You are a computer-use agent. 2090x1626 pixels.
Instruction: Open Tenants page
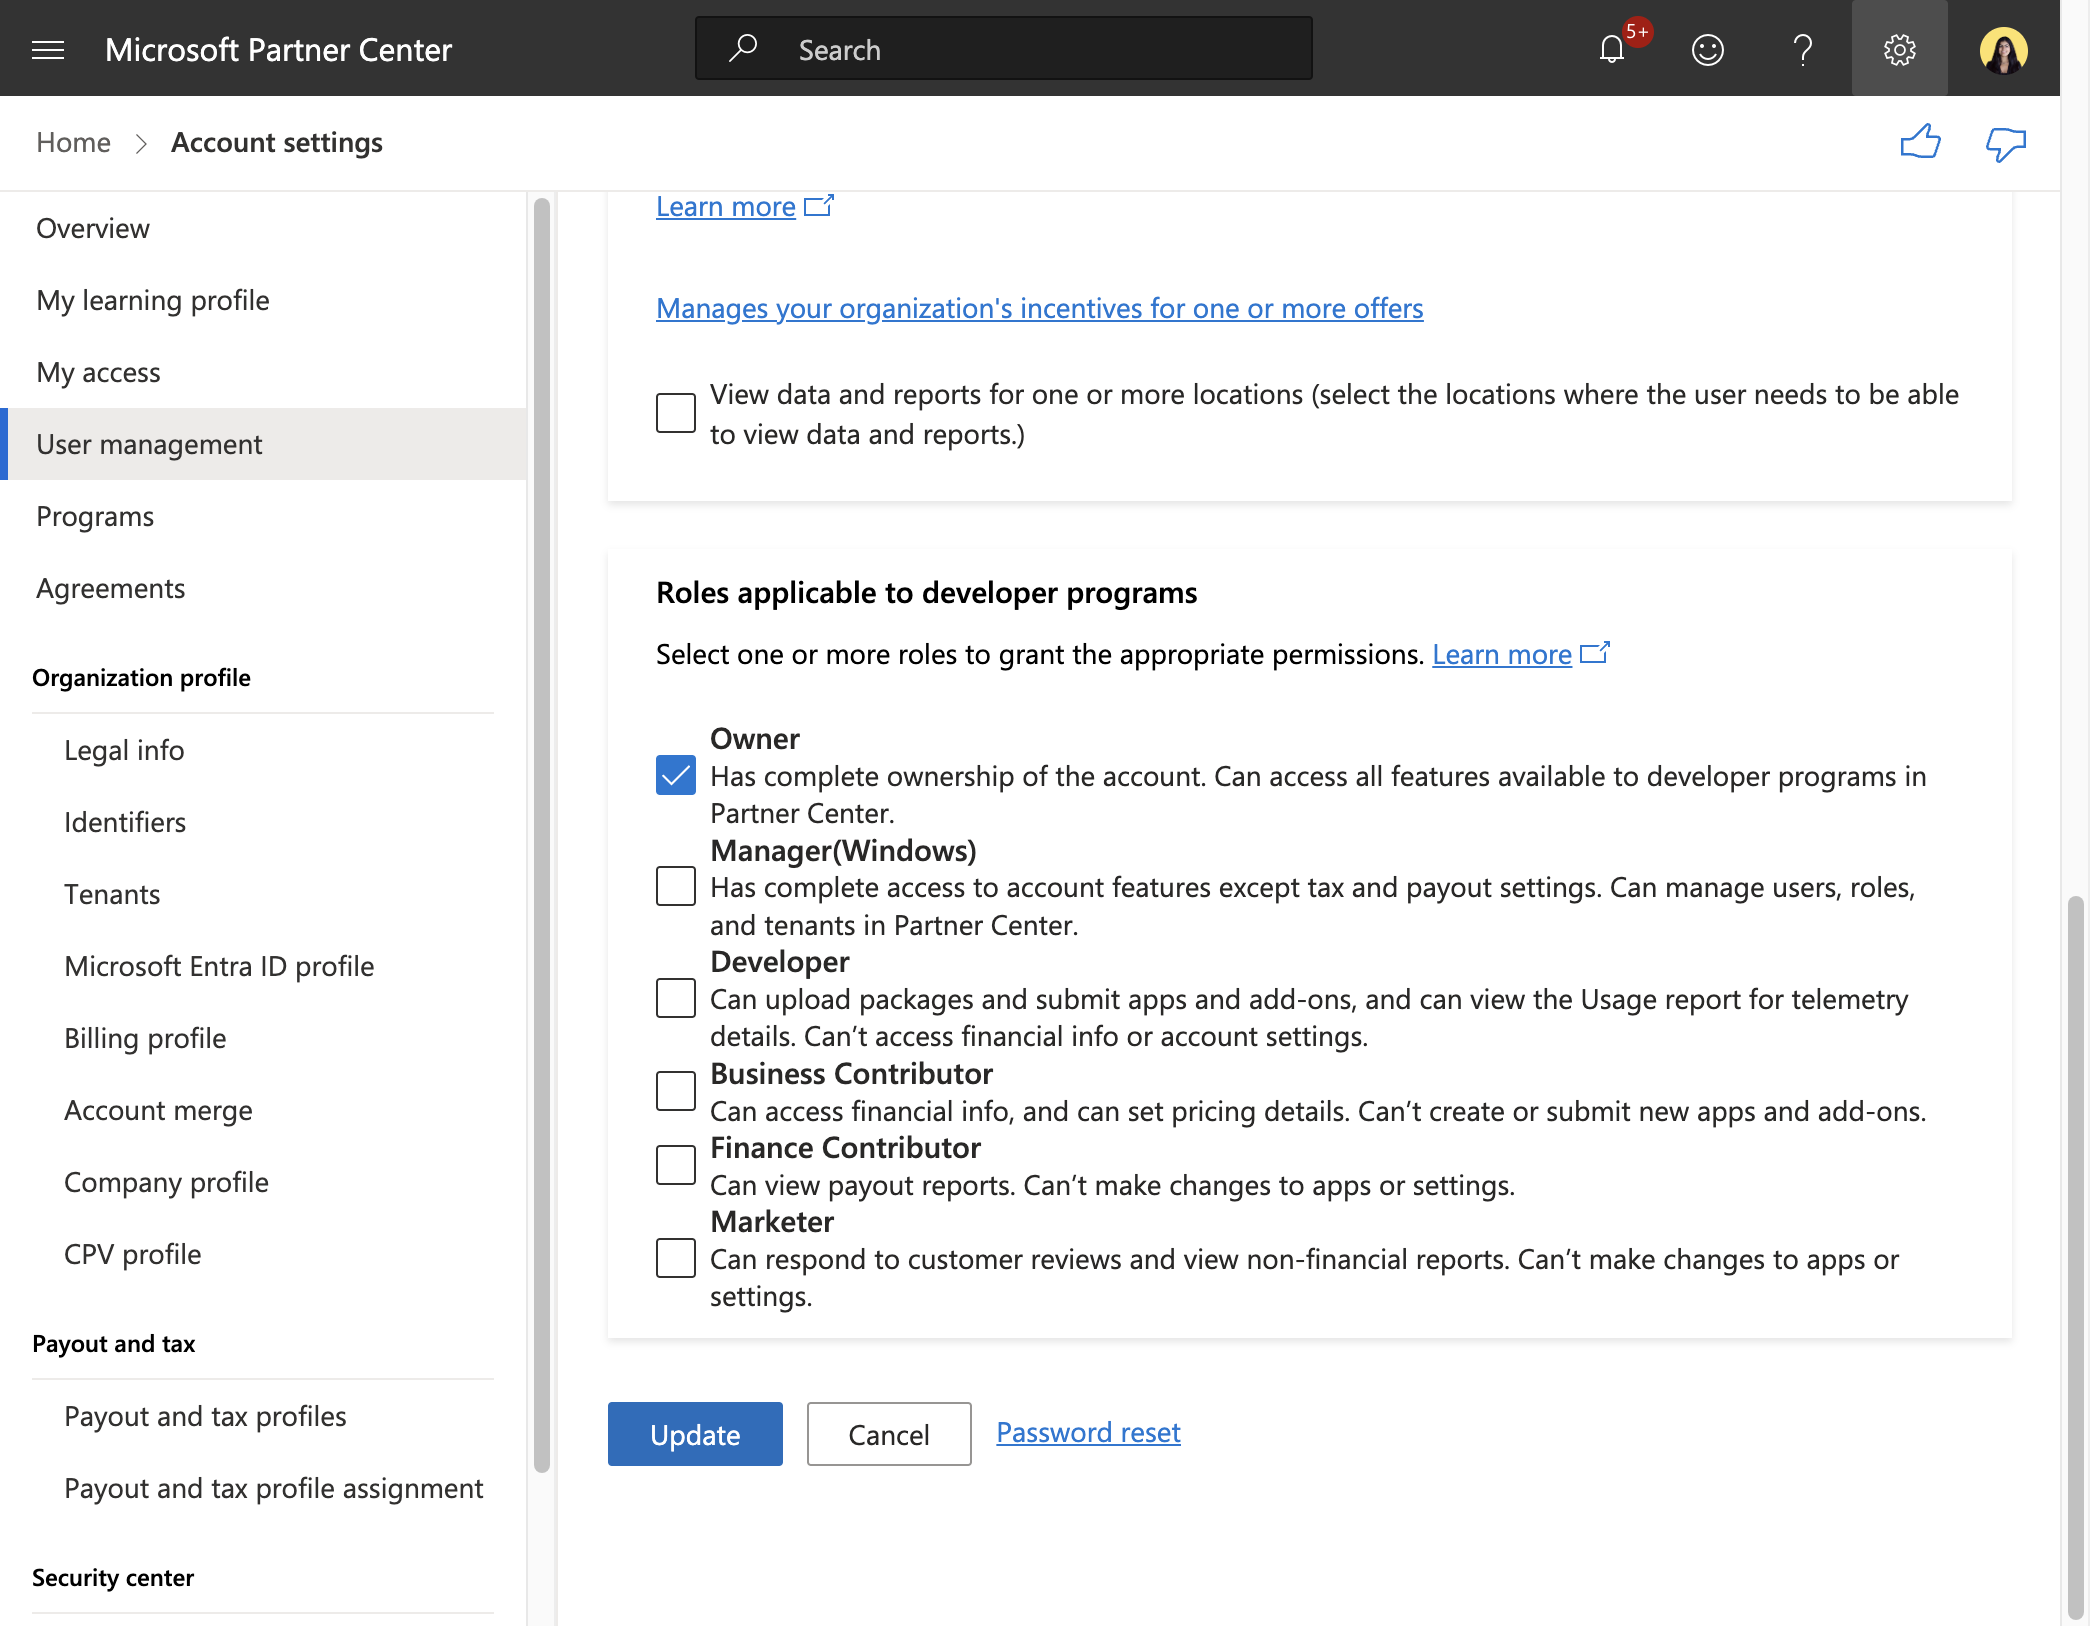coord(112,894)
